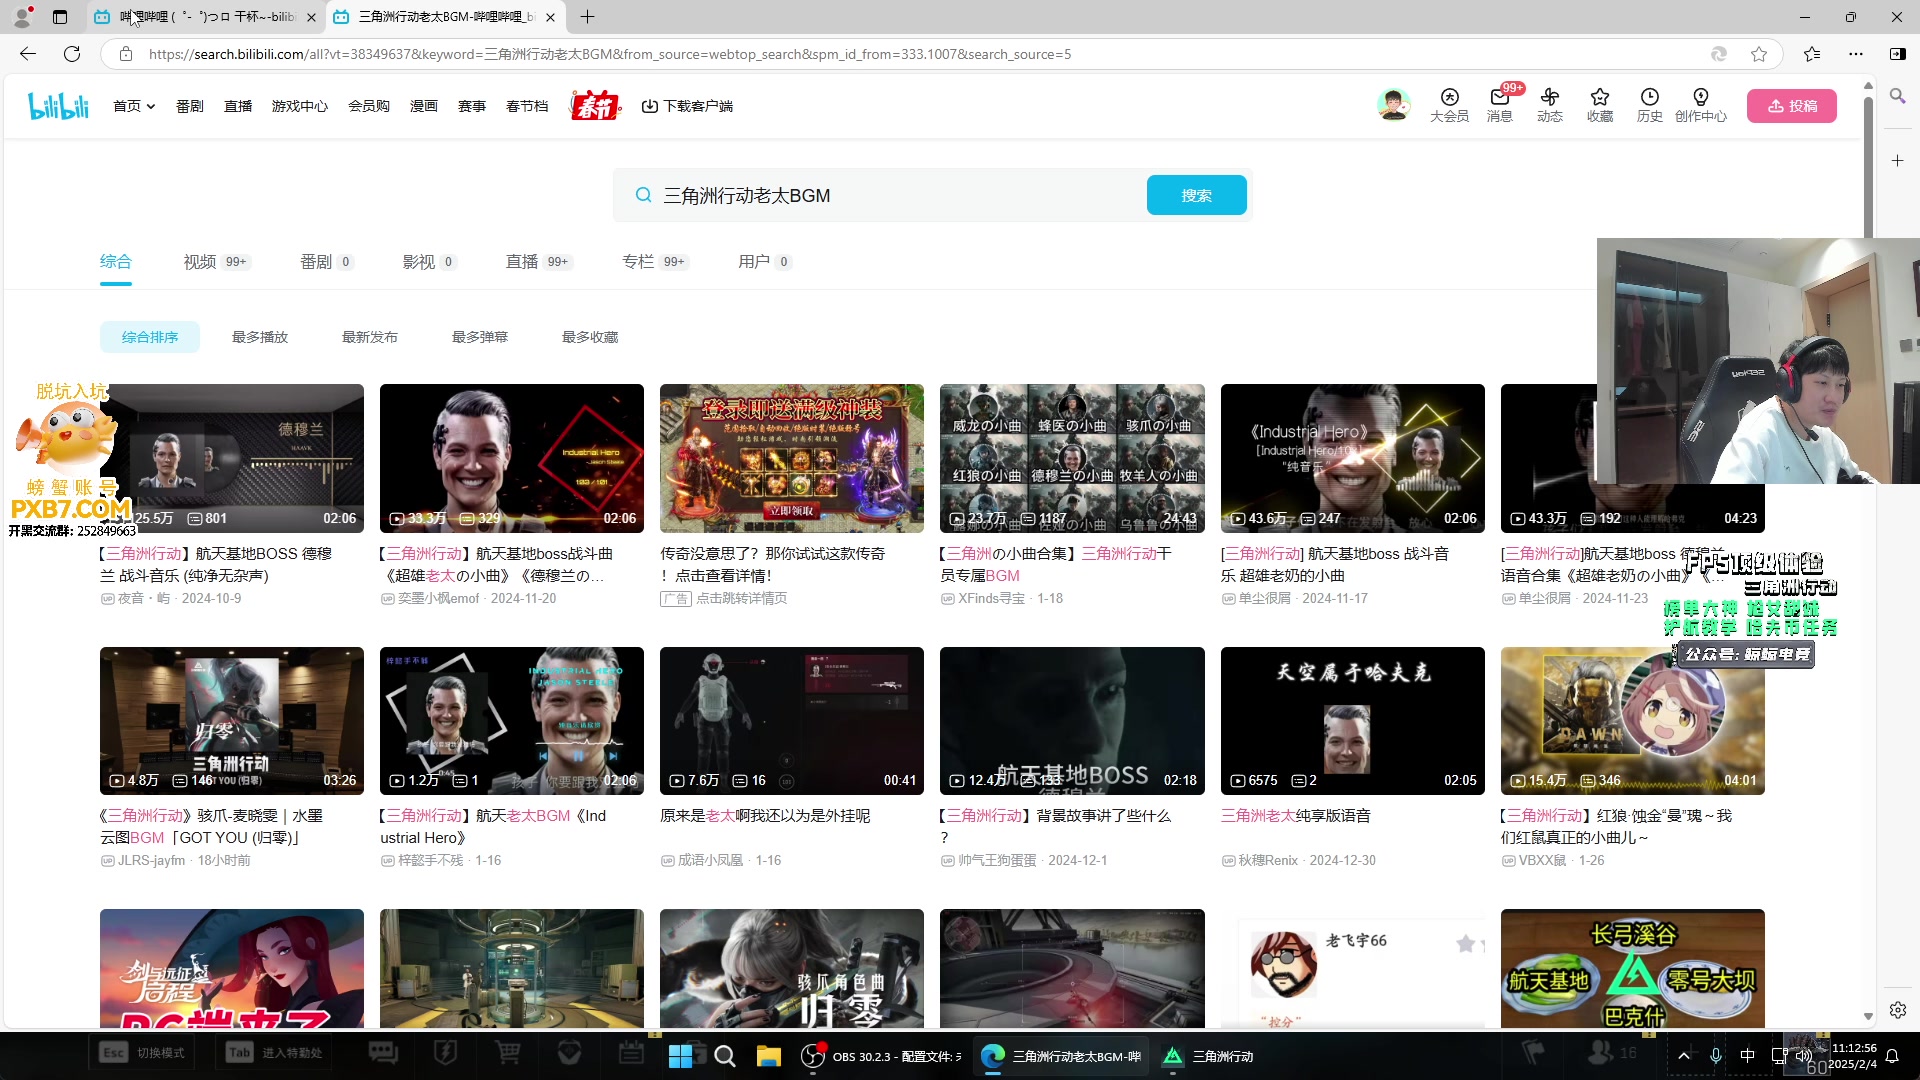Open the 收藏 favorites icon
The height and width of the screenshot is (1080, 1920).
click(x=1599, y=105)
